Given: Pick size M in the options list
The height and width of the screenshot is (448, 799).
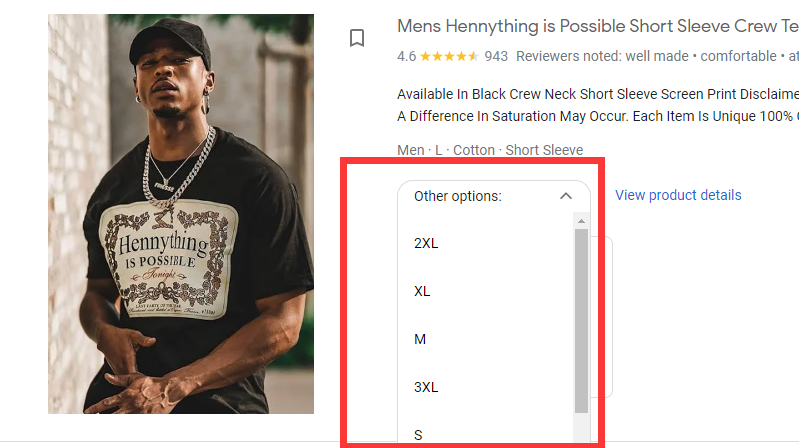Looking at the screenshot, I should click(420, 339).
